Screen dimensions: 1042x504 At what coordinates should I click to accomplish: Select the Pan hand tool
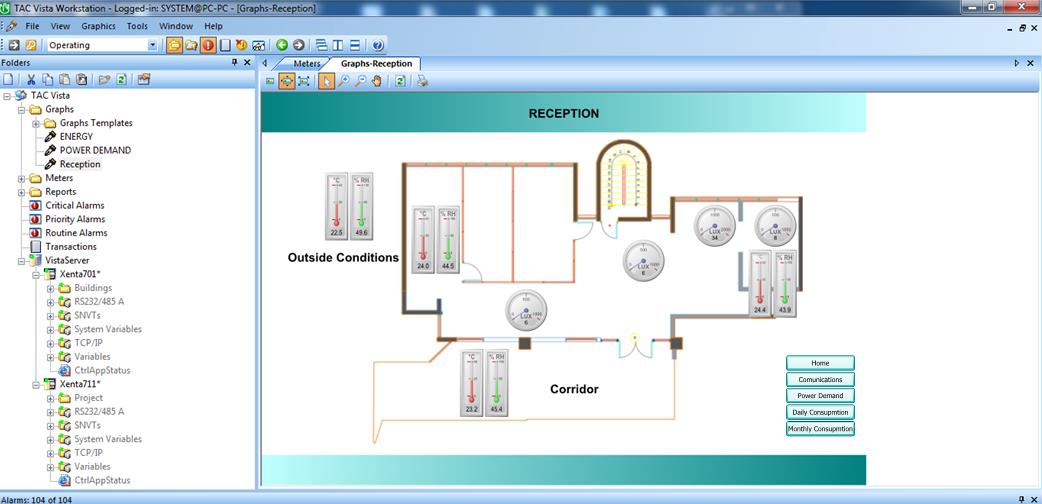point(377,81)
